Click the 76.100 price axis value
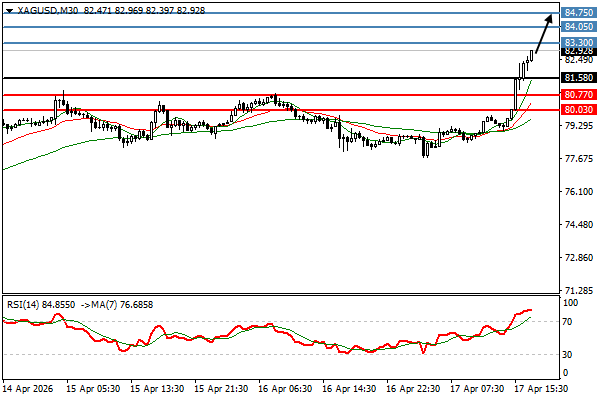The width and height of the screenshot is (600, 400). (578, 192)
